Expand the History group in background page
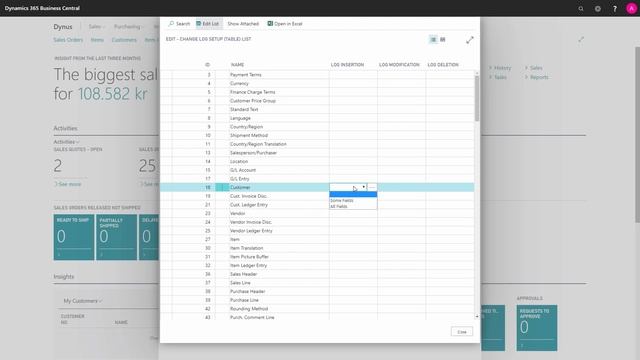Image resolution: width=640 pixels, height=360 pixels. click(500, 68)
